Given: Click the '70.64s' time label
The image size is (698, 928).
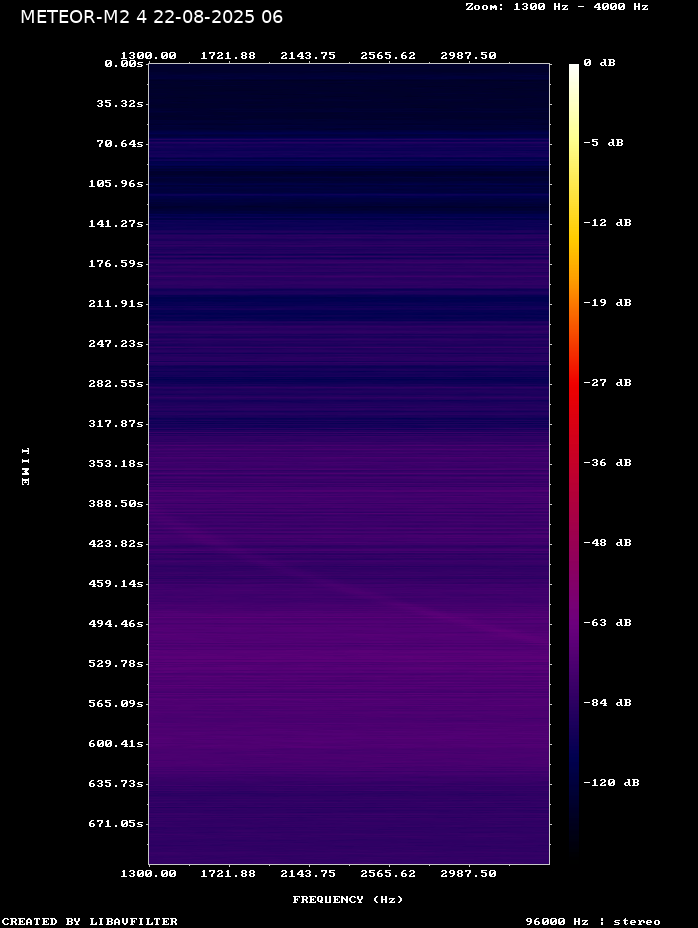Looking at the screenshot, I should click(x=120, y=144).
